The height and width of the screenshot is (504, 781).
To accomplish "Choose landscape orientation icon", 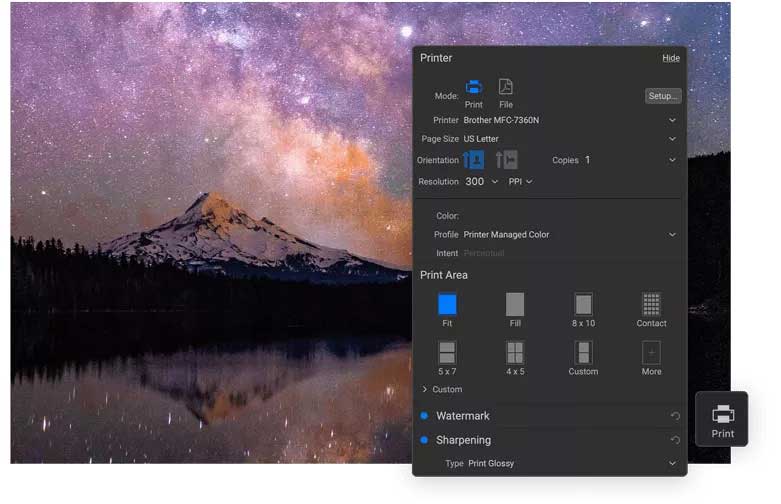I will tap(507, 160).
